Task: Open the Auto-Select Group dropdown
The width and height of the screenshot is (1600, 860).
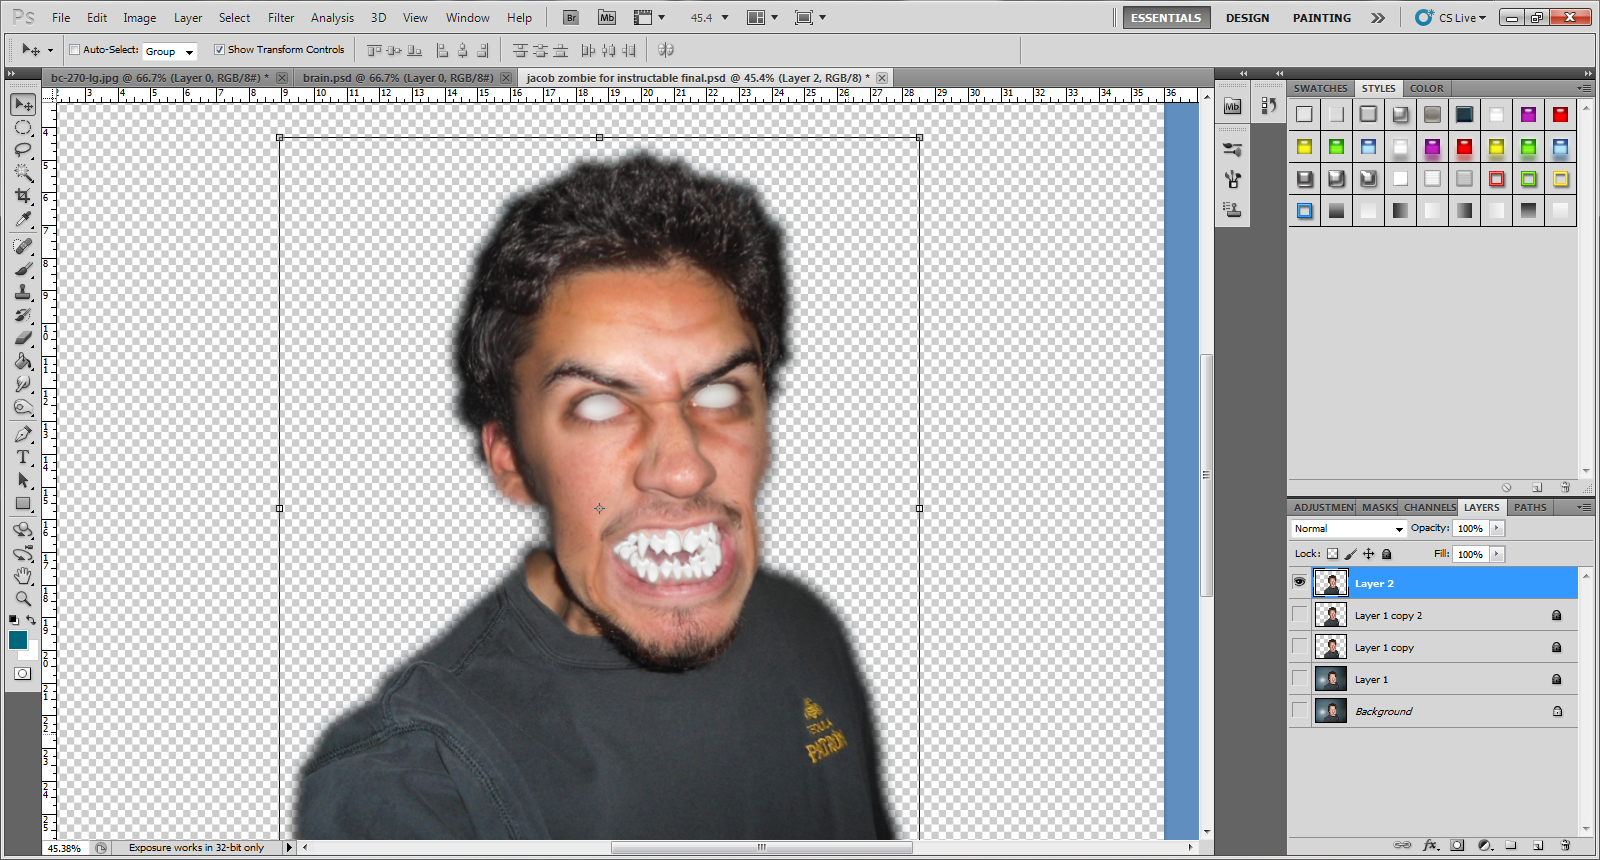Action: [170, 51]
